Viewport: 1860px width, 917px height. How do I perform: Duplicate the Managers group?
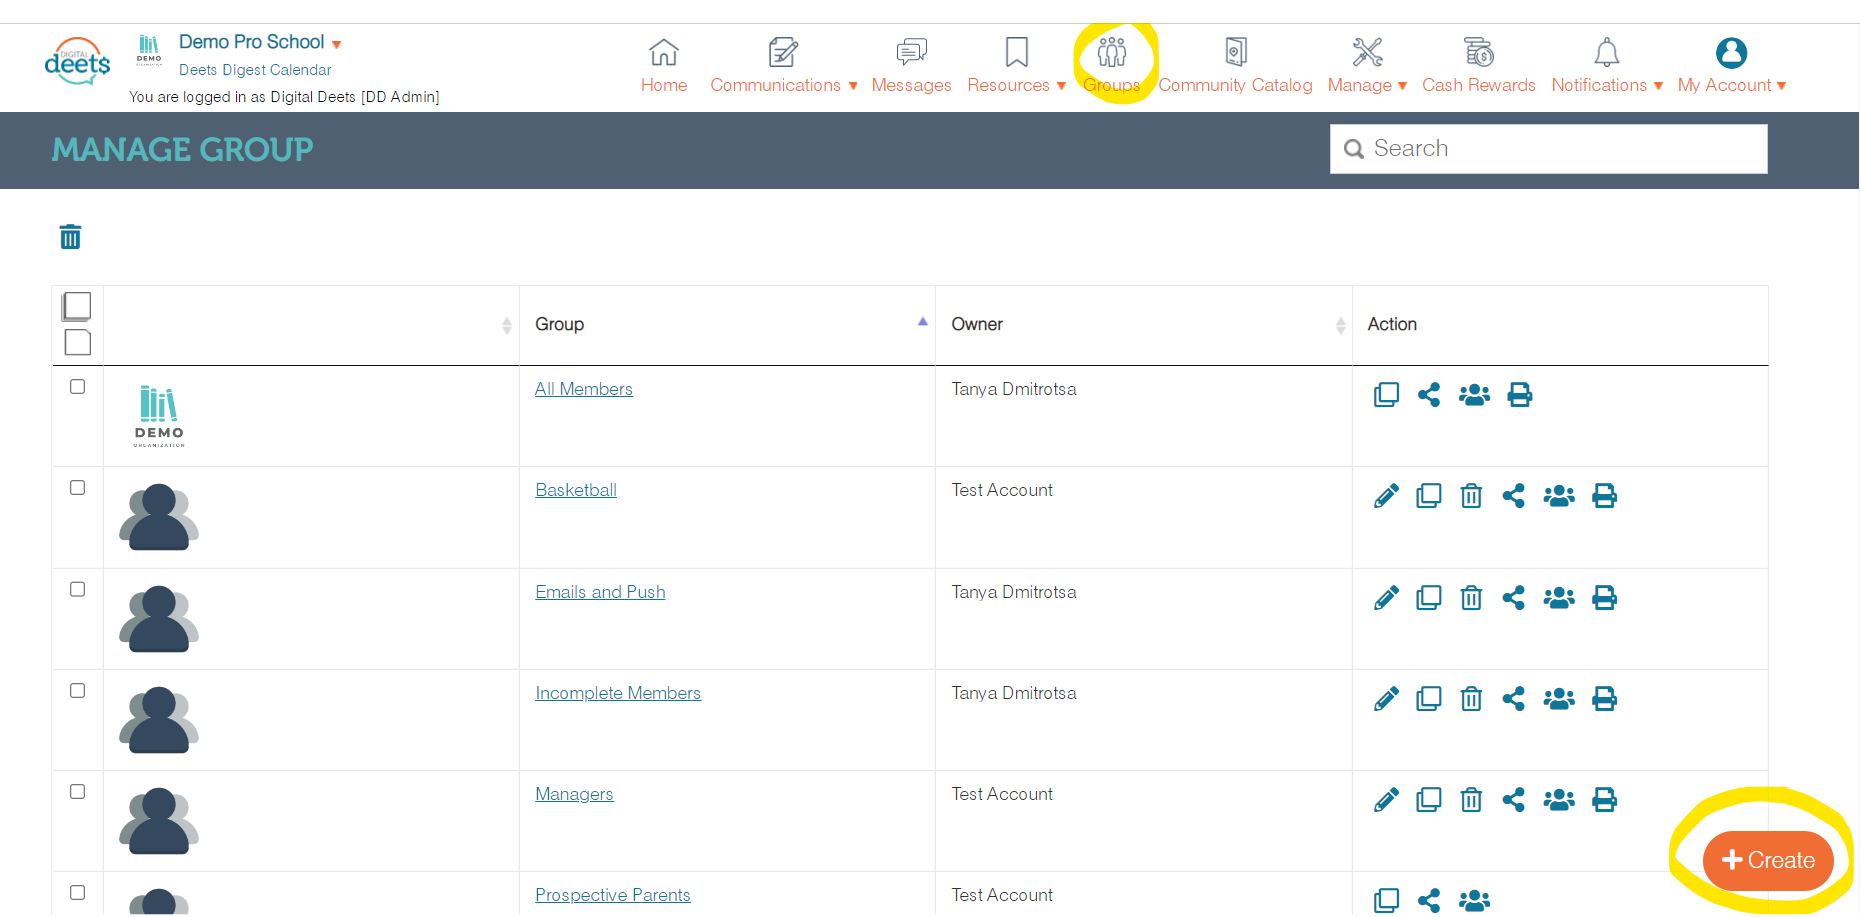coord(1429,800)
